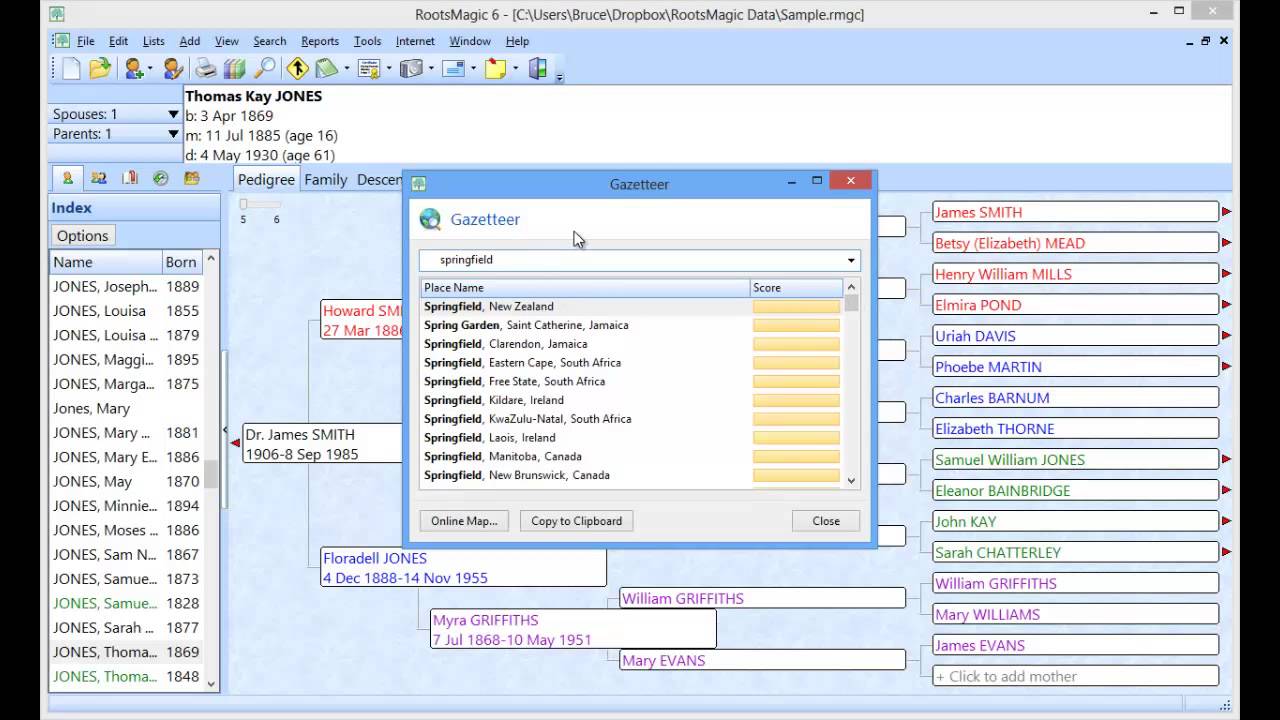Screen dimensions: 1280x720
Task: Click the Add Person toolbar icon
Action: pos(133,69)
